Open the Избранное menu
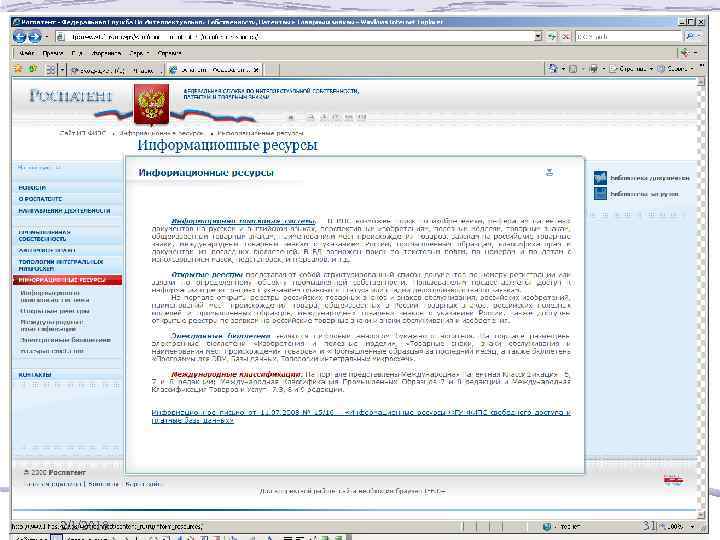The height and width of the screenshot is (540, 720). 106,53
